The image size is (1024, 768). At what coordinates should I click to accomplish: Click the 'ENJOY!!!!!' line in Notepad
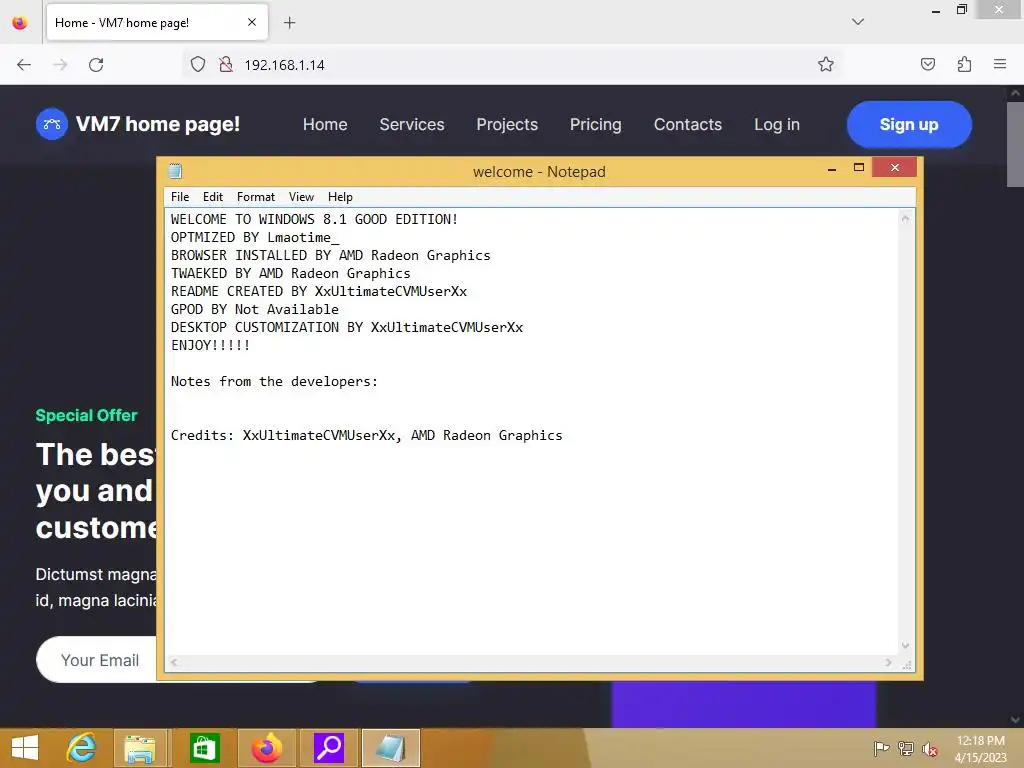coord(210,345)
